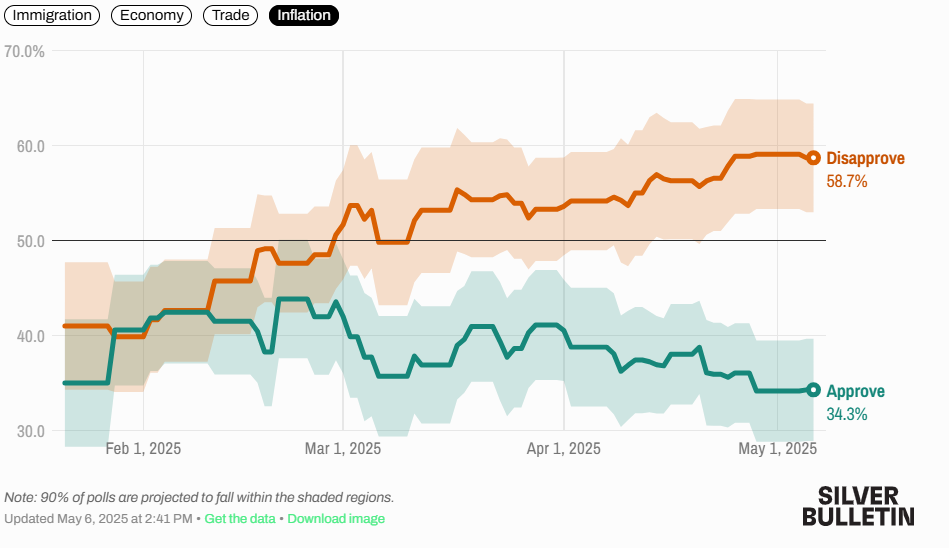The height and width of the screenshot is (548, 949).
Task: Click the "Download image" link
Action: click(x=336, y=519)
